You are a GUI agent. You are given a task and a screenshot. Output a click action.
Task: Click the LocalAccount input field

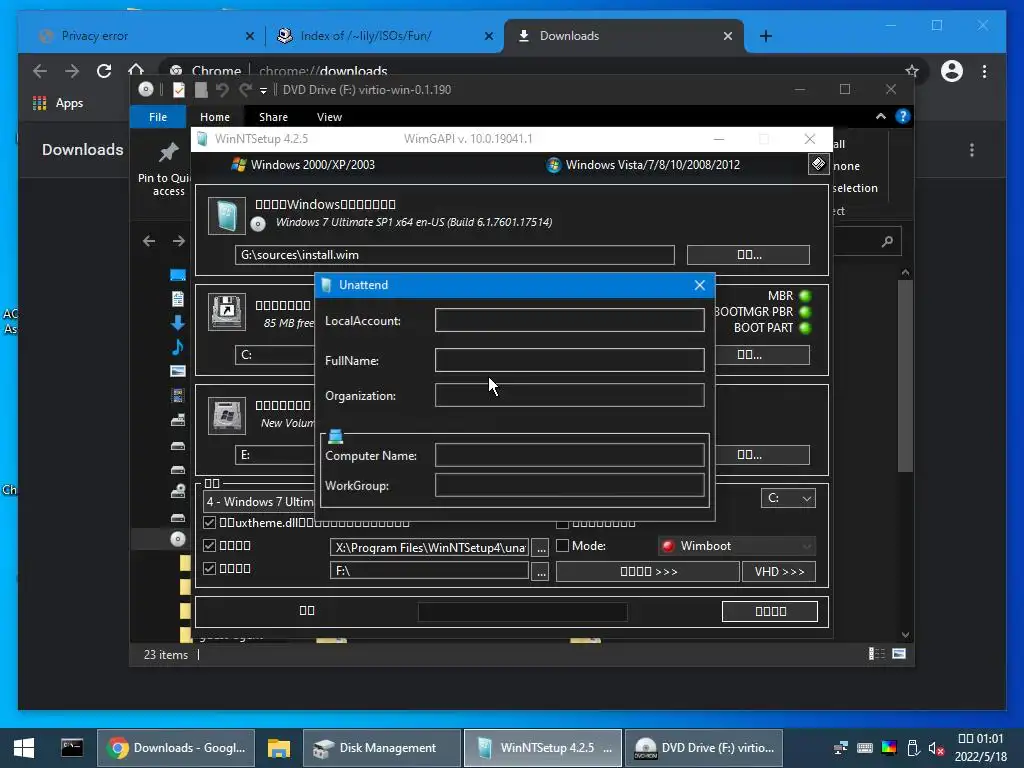(569, 321)
